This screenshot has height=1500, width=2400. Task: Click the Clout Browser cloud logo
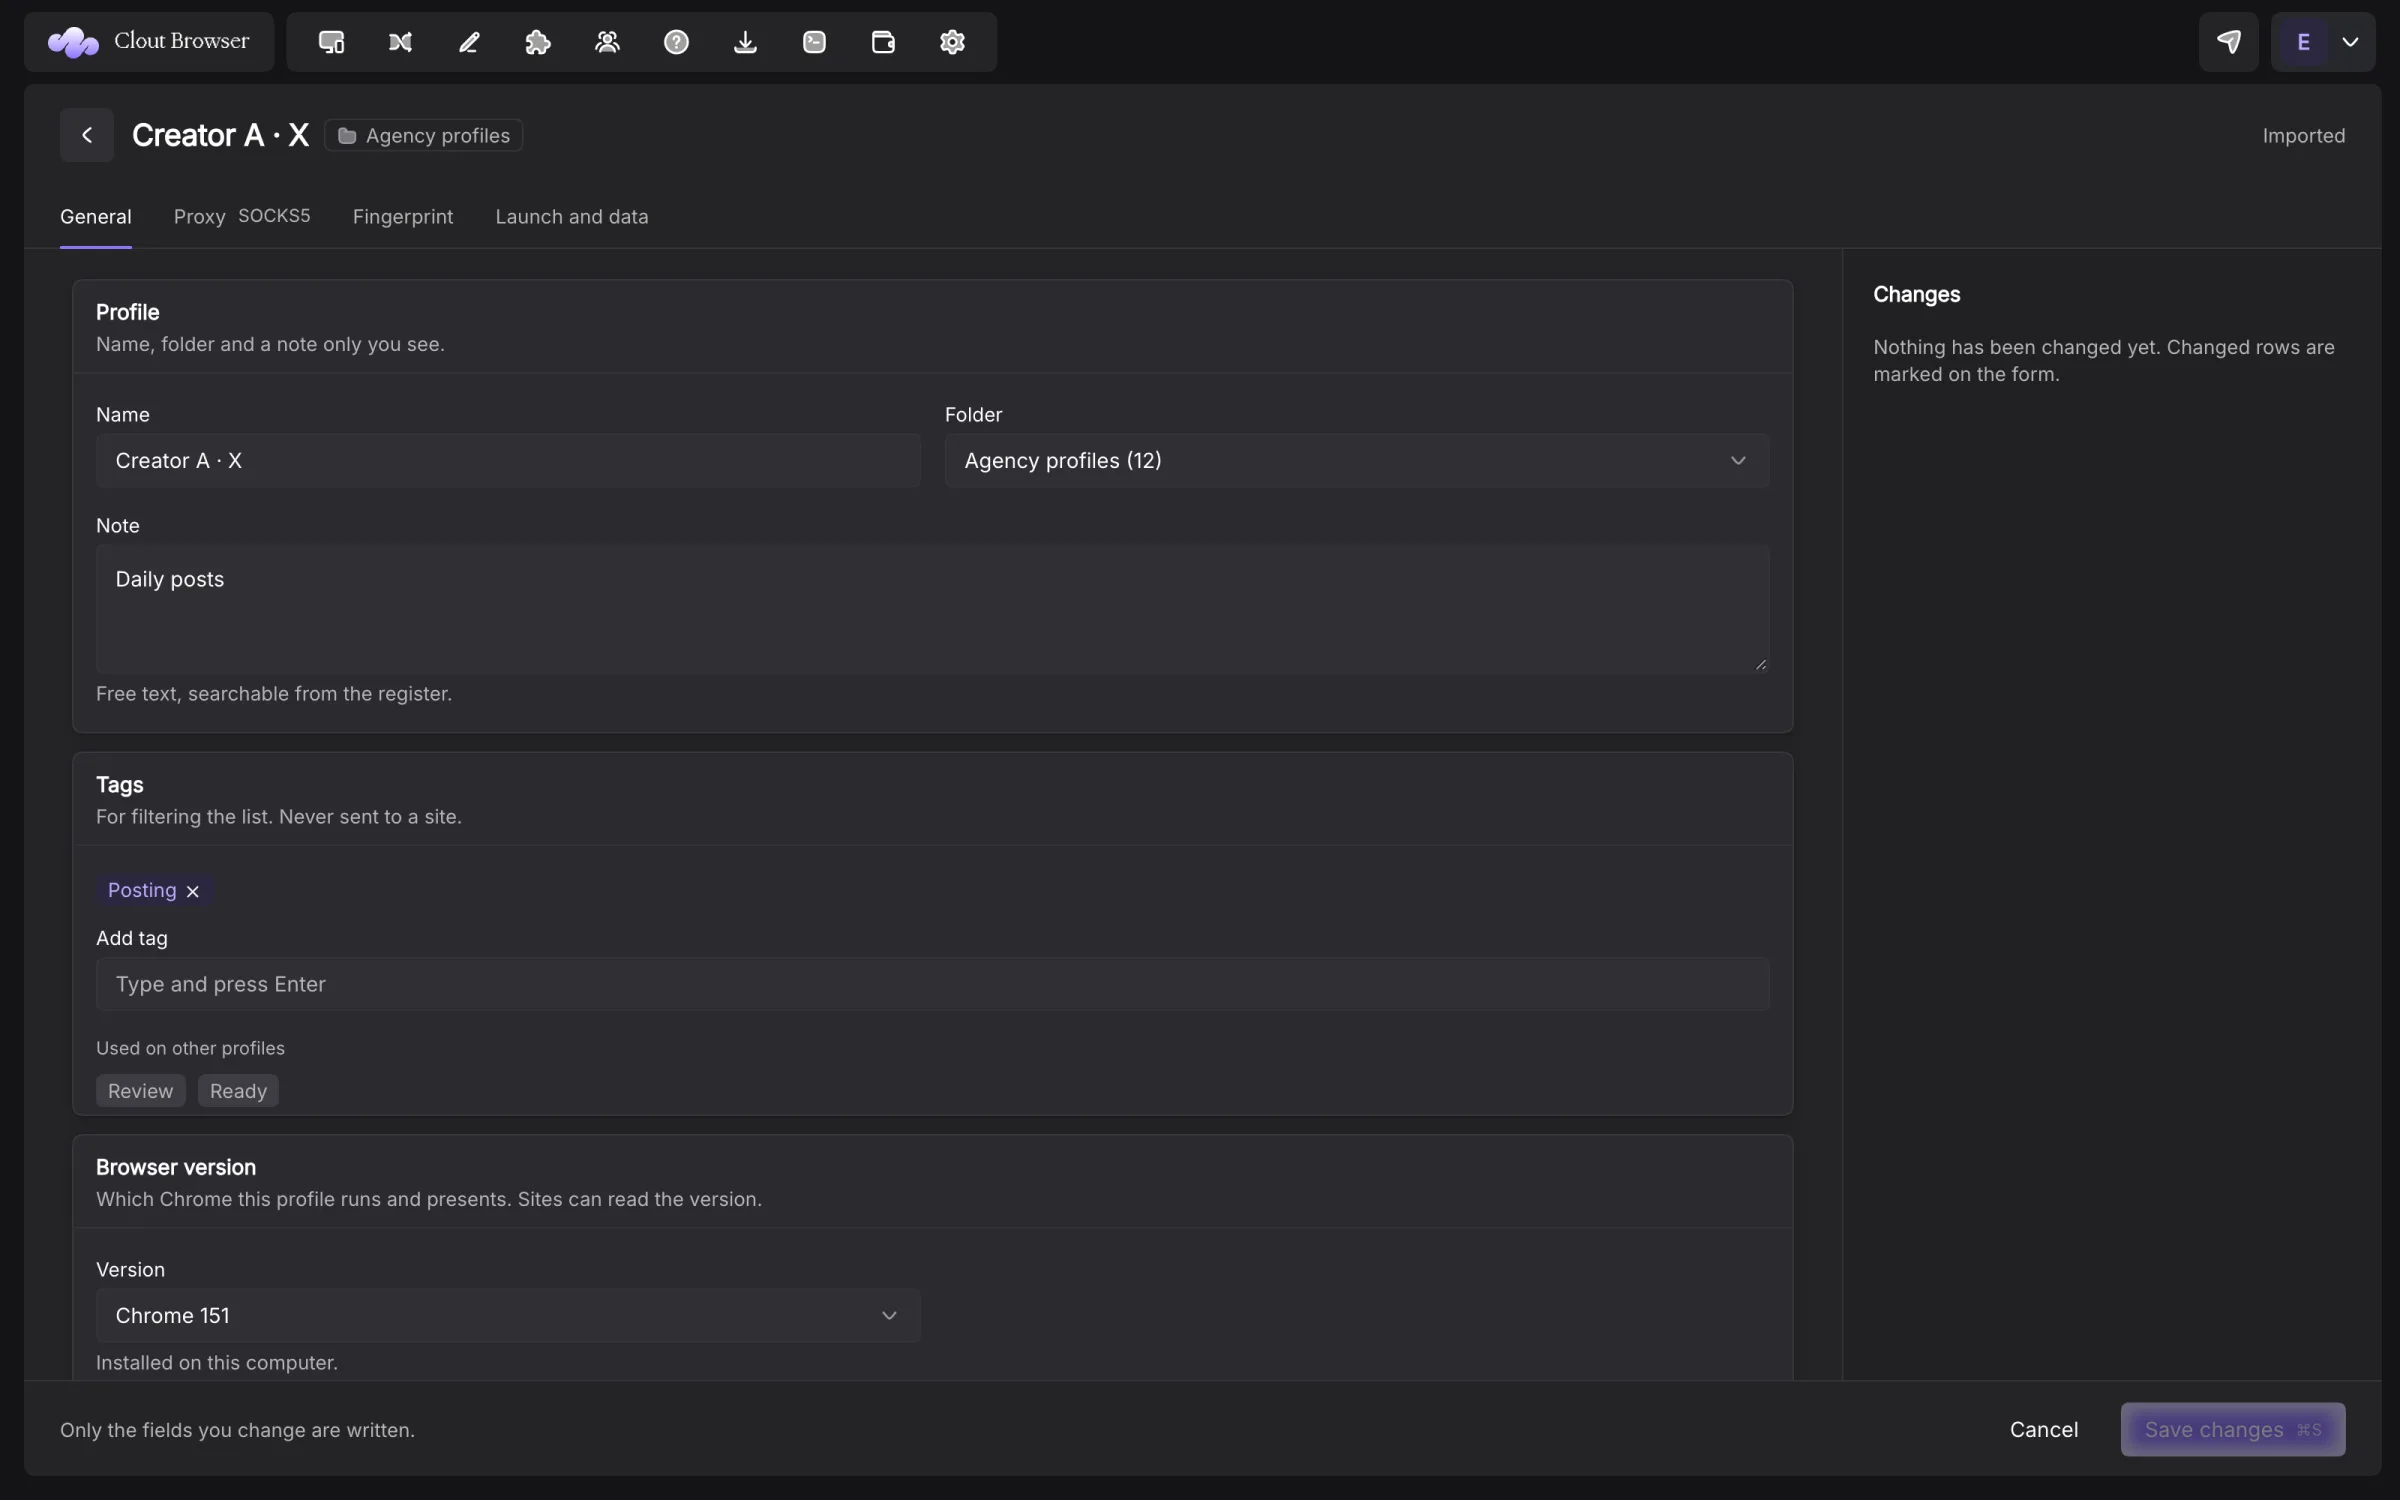(x=73, y=42)
